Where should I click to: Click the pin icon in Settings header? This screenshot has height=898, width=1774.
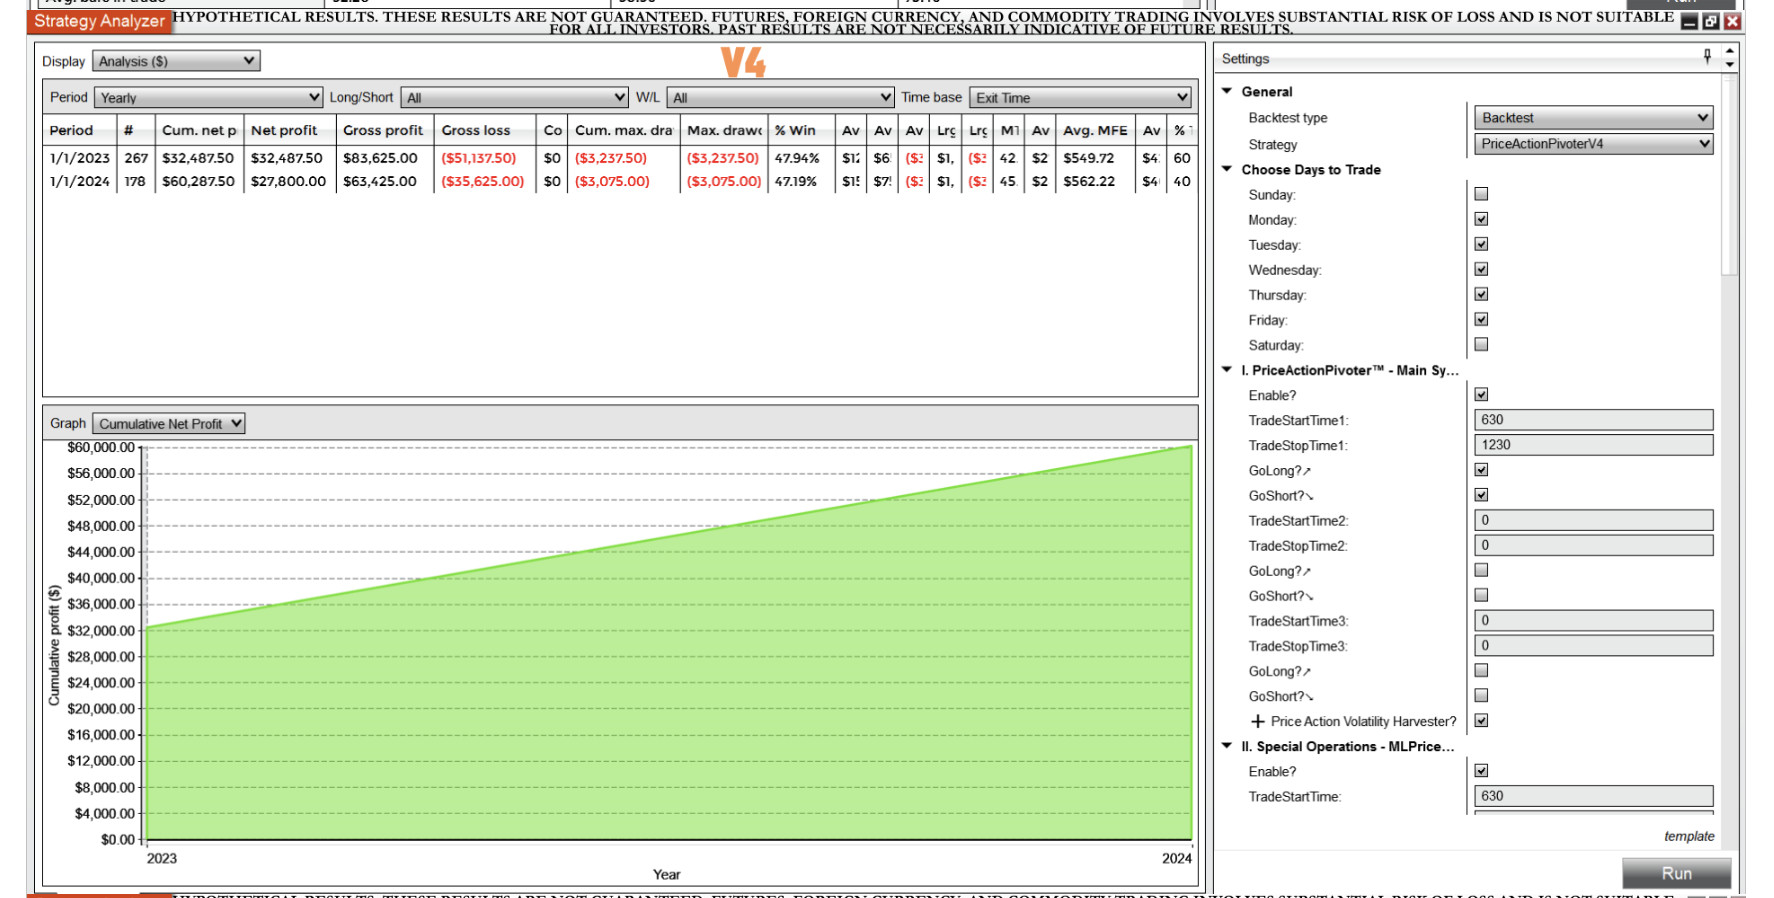[x=1707, y=57]
